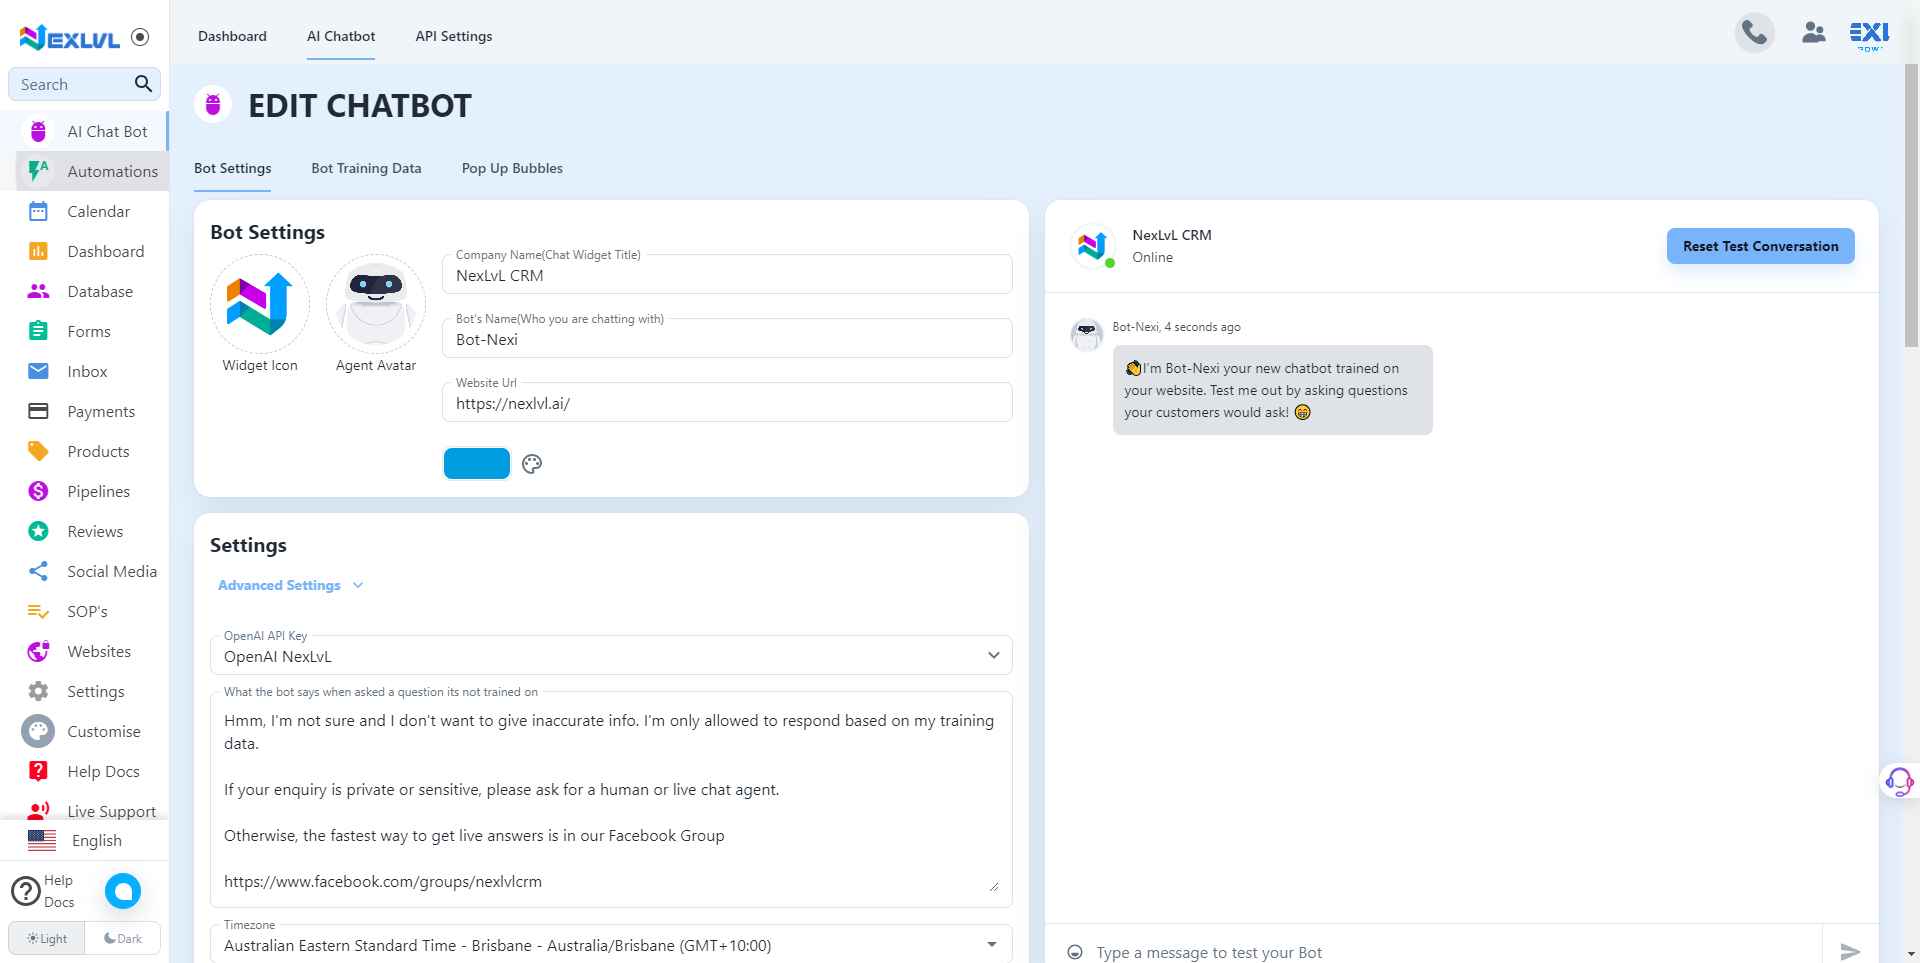Go to Dashboard top menu

pos(232,36)
